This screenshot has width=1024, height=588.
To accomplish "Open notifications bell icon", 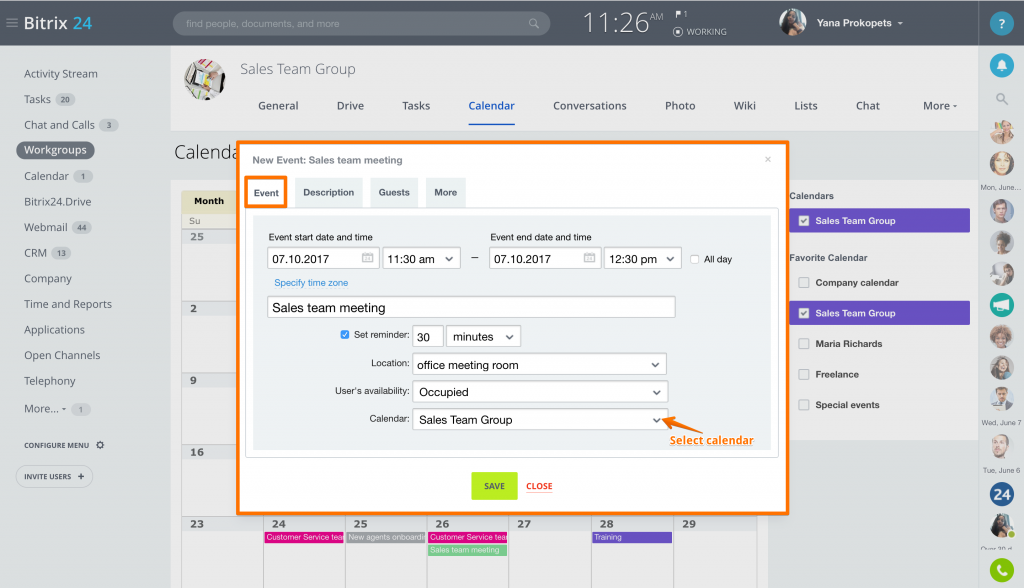I will [1001, 65].
